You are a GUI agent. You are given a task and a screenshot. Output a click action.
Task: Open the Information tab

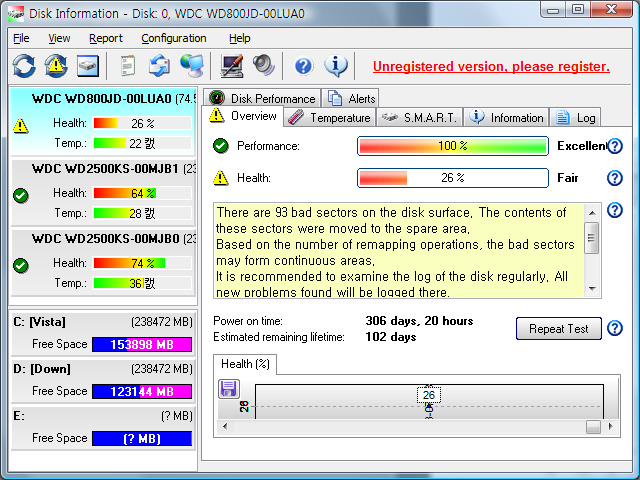point(506,118)
